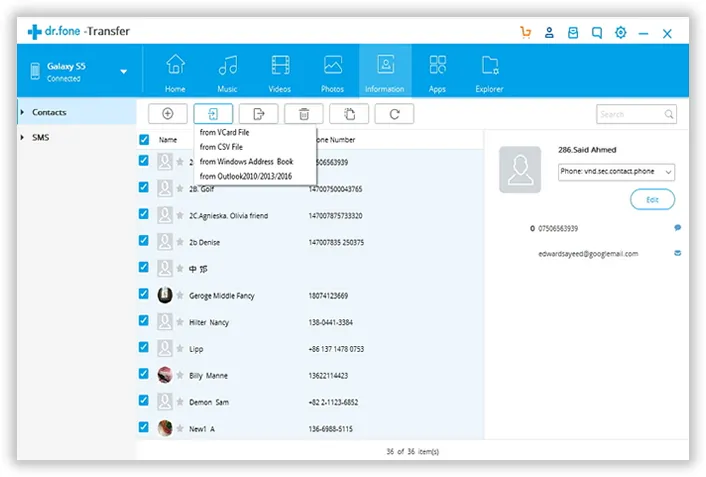Click the dr.fone logo icon

pos(35,32)
